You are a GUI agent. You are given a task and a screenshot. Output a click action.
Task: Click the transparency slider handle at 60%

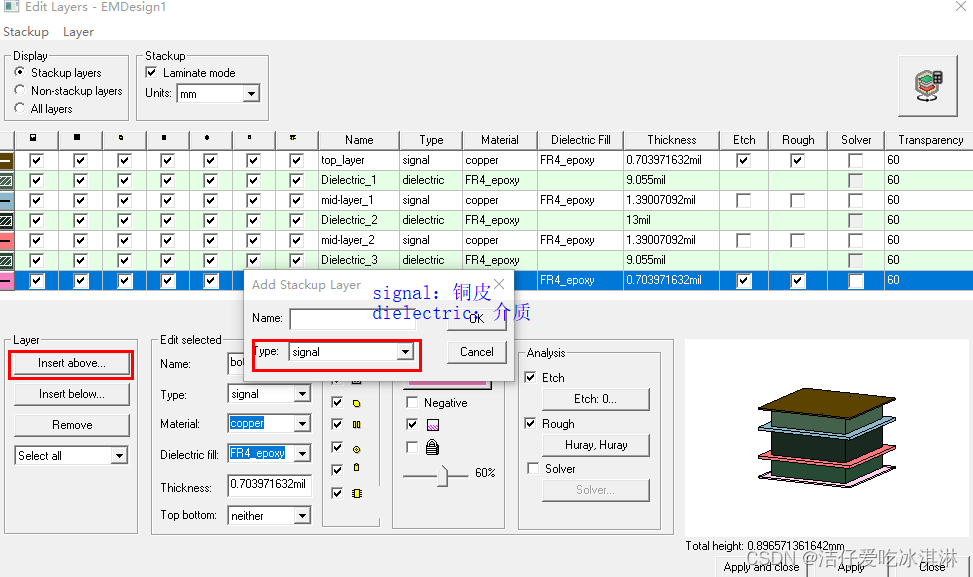point(442,476)
